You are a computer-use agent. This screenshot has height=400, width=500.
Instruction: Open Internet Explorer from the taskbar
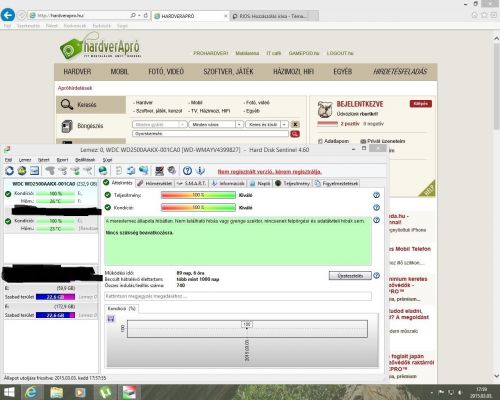(31, 392)
